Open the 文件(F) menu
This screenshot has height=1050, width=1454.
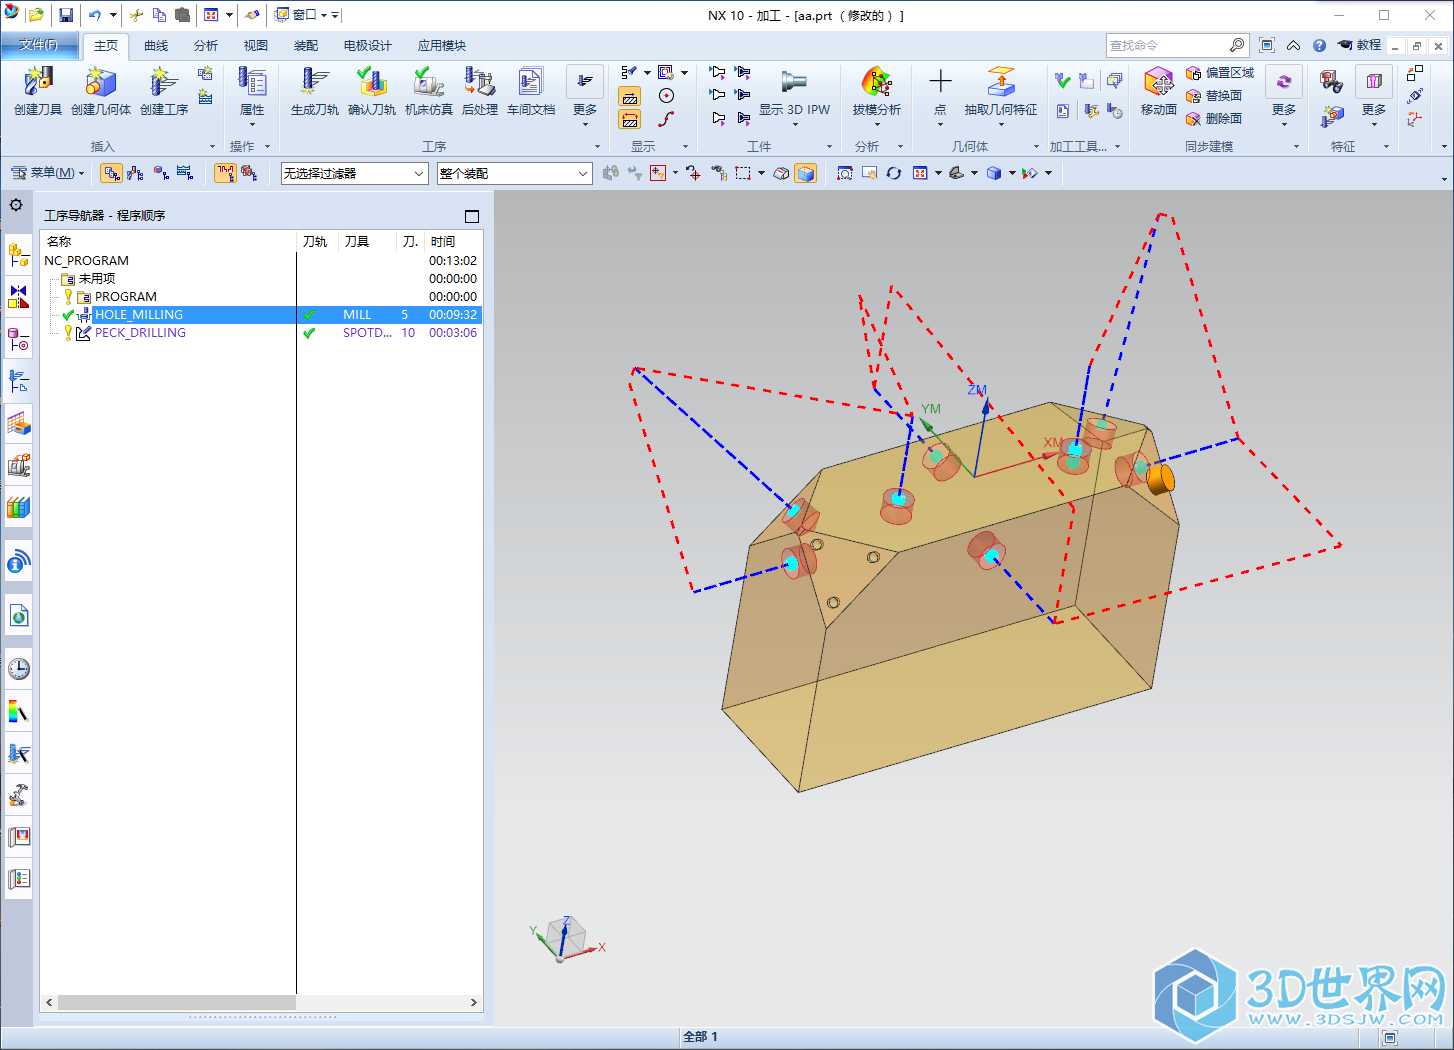(38, 45)
